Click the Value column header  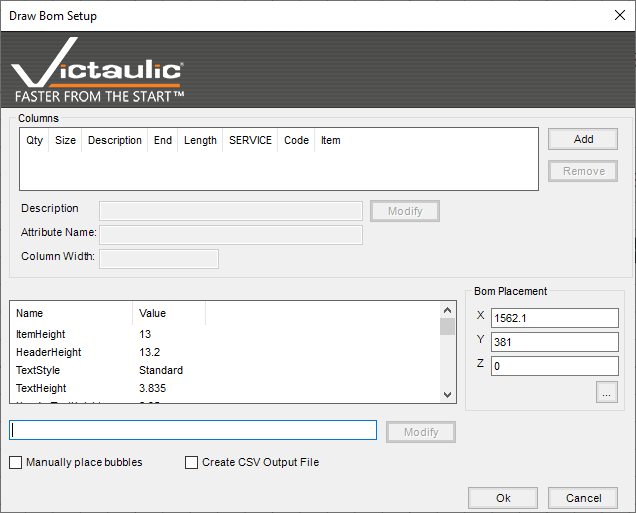(169, 313)
